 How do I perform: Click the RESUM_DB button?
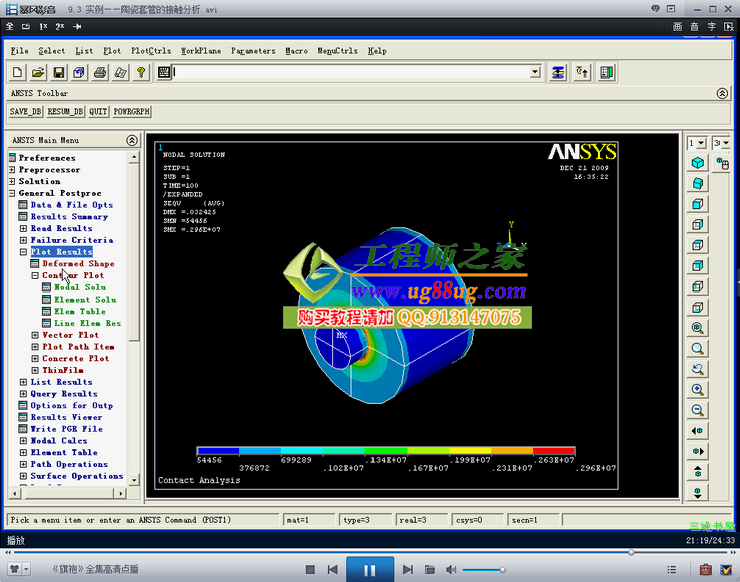coord(65,112)
